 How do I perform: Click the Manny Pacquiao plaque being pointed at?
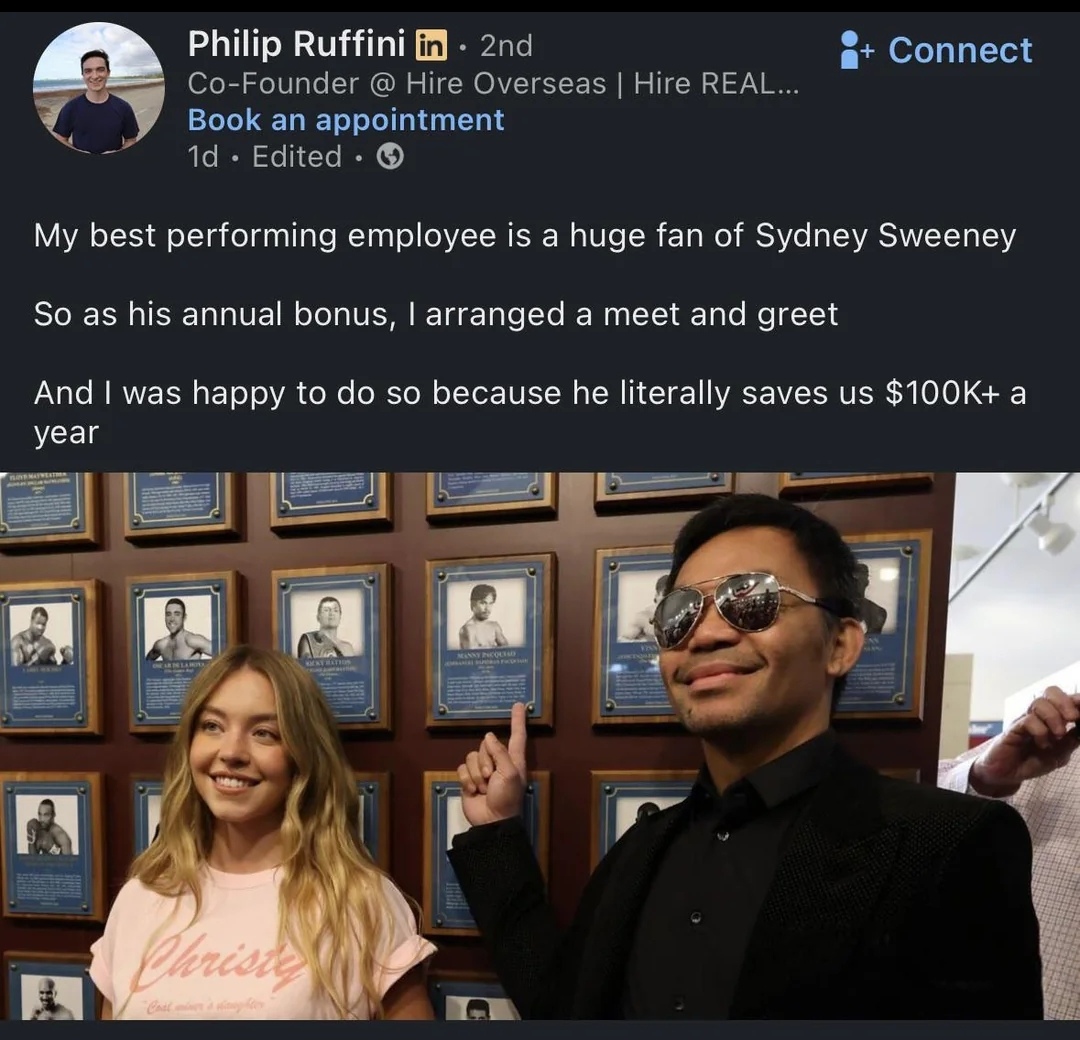490,639
